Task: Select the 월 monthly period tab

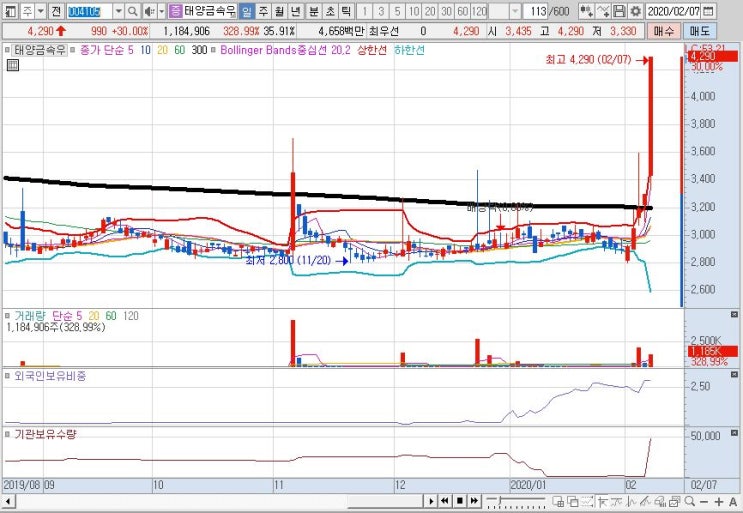Action: [x=279, y=11]
